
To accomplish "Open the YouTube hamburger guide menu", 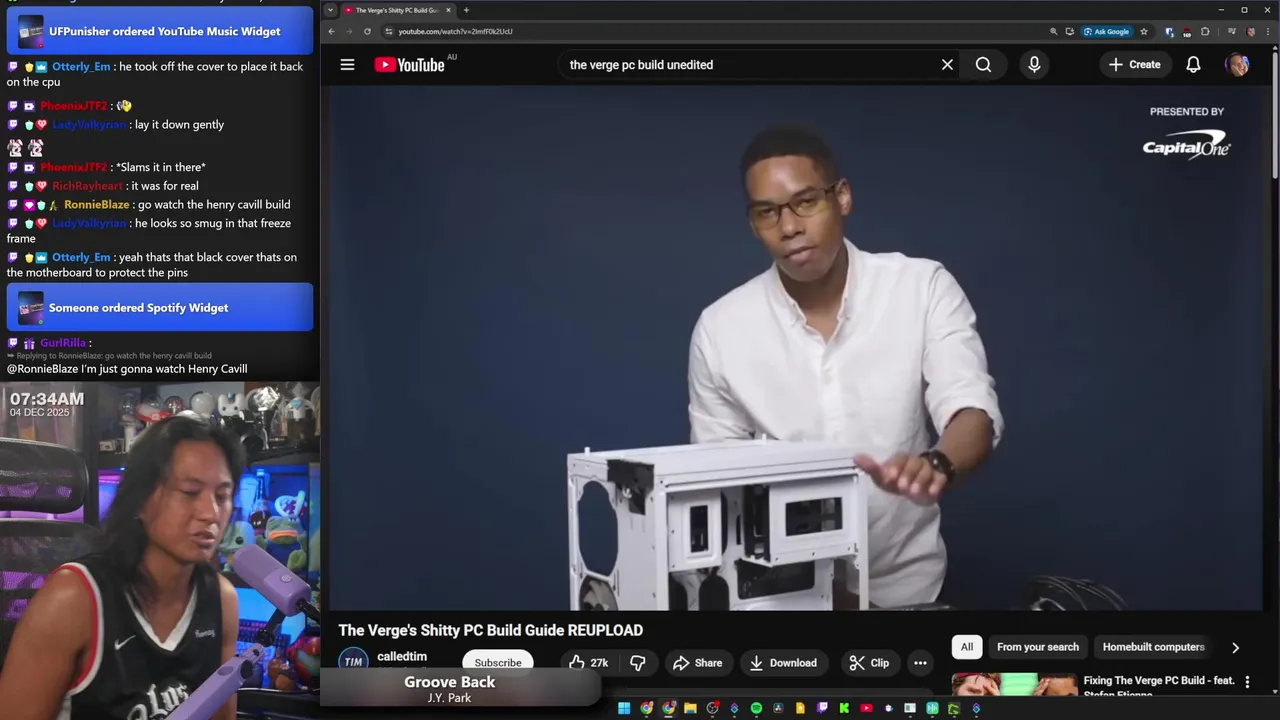I will point(347,65).
